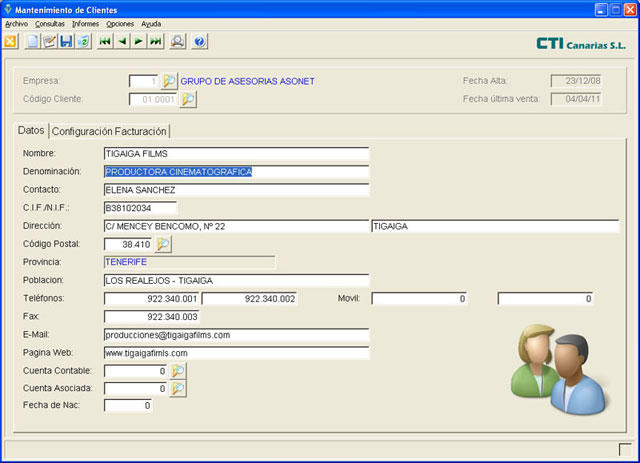Image resolution: width=640 pixels, height=463 pixels.
Task: Open lookup next to Cuenta Asociada
Action: [x=178, y=388]
